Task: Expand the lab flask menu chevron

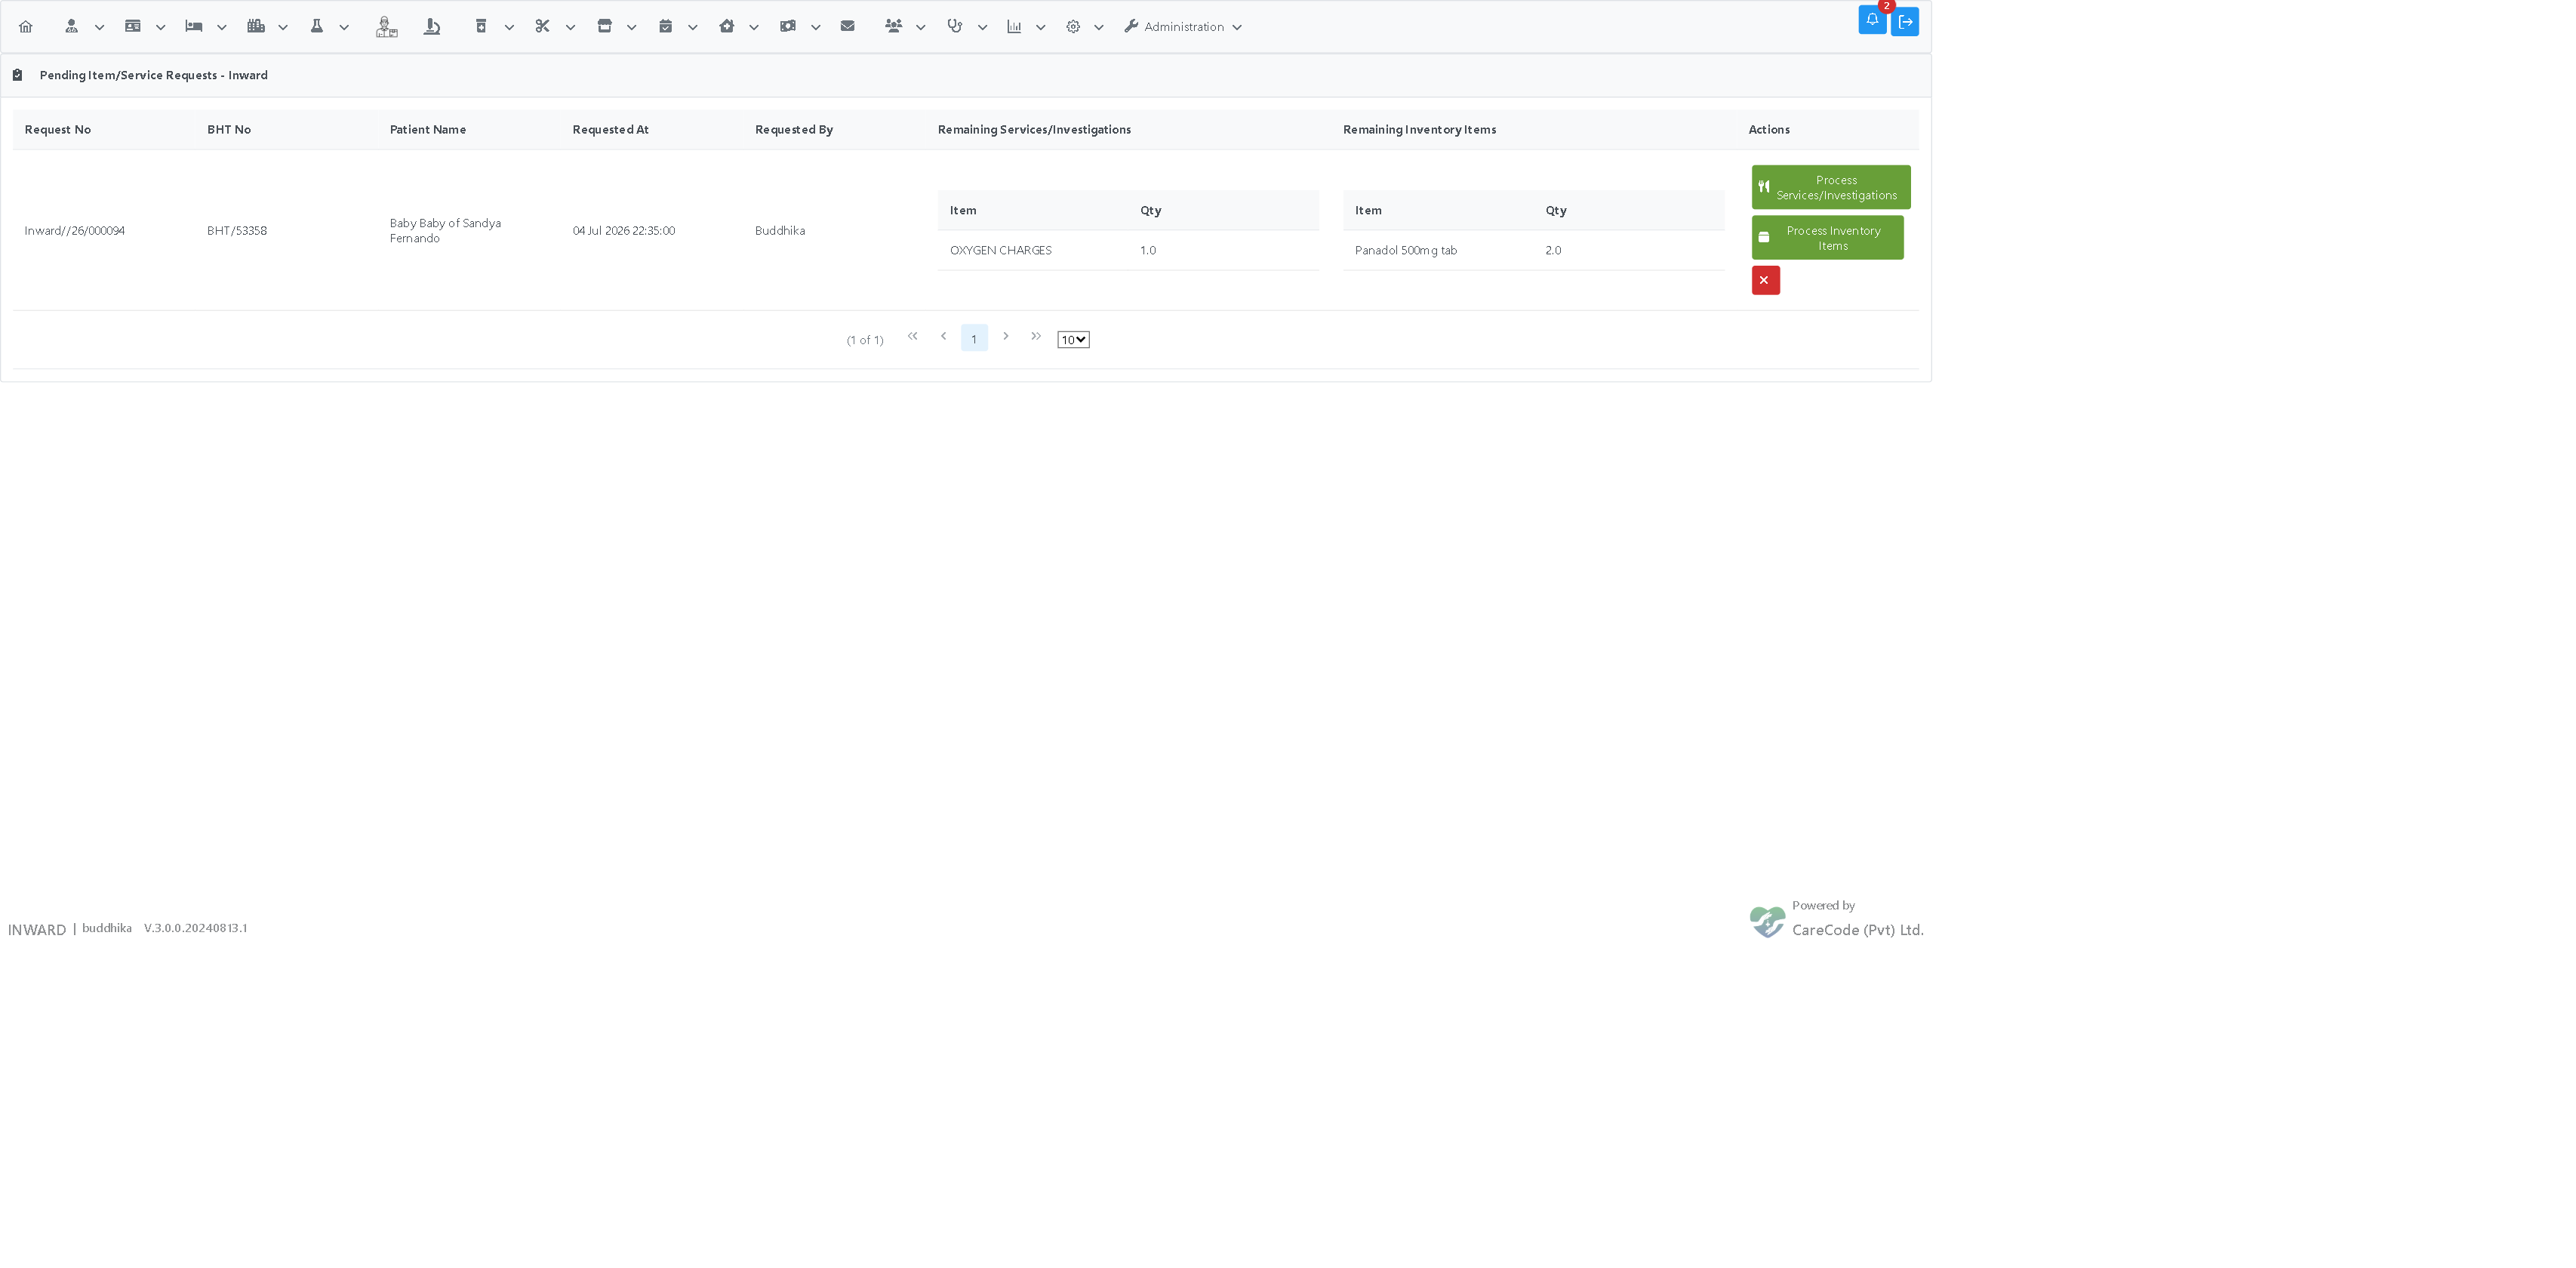Action: [x=344, y=28]
